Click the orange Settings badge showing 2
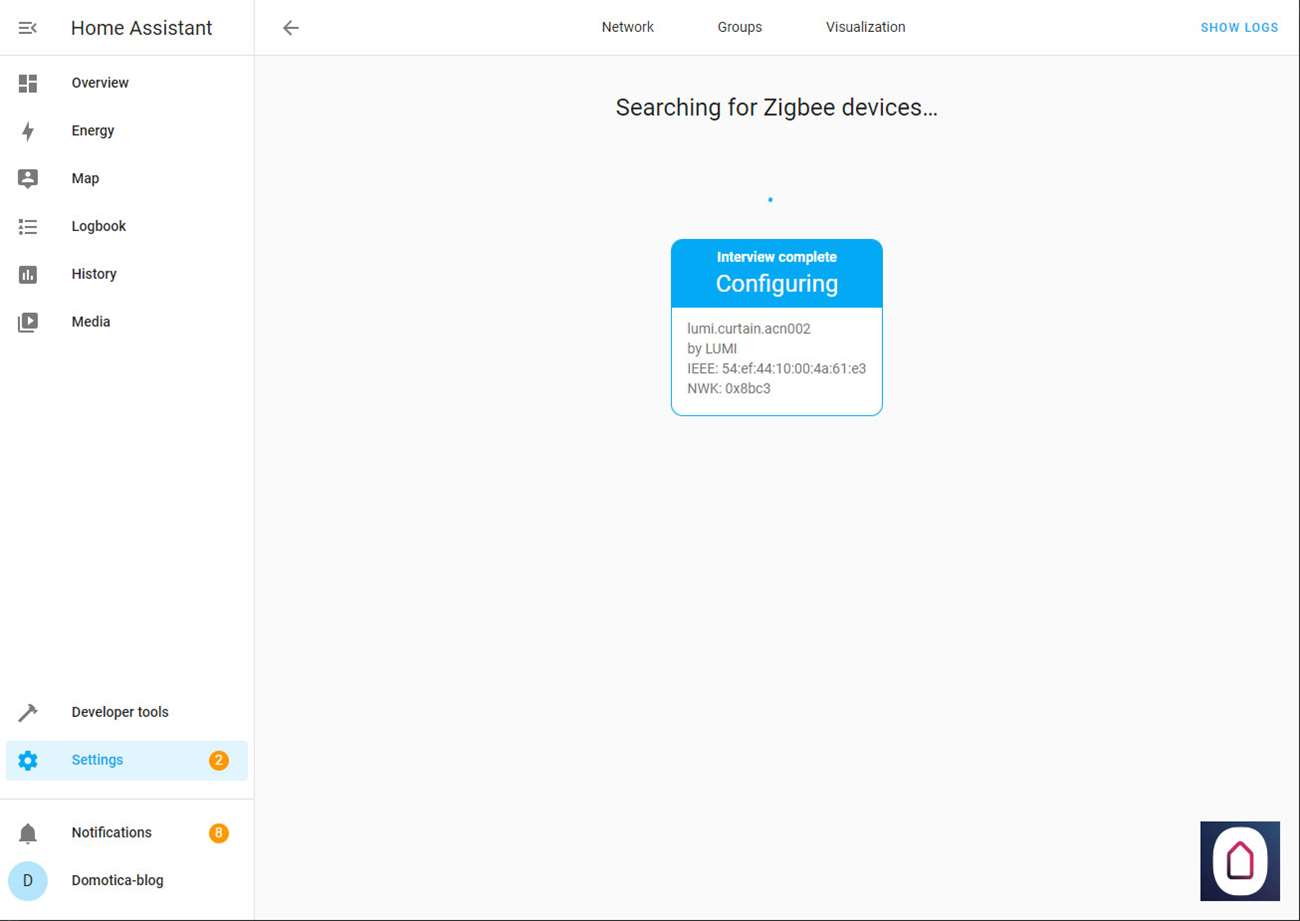1300x921 pixels. coord(219,760)
